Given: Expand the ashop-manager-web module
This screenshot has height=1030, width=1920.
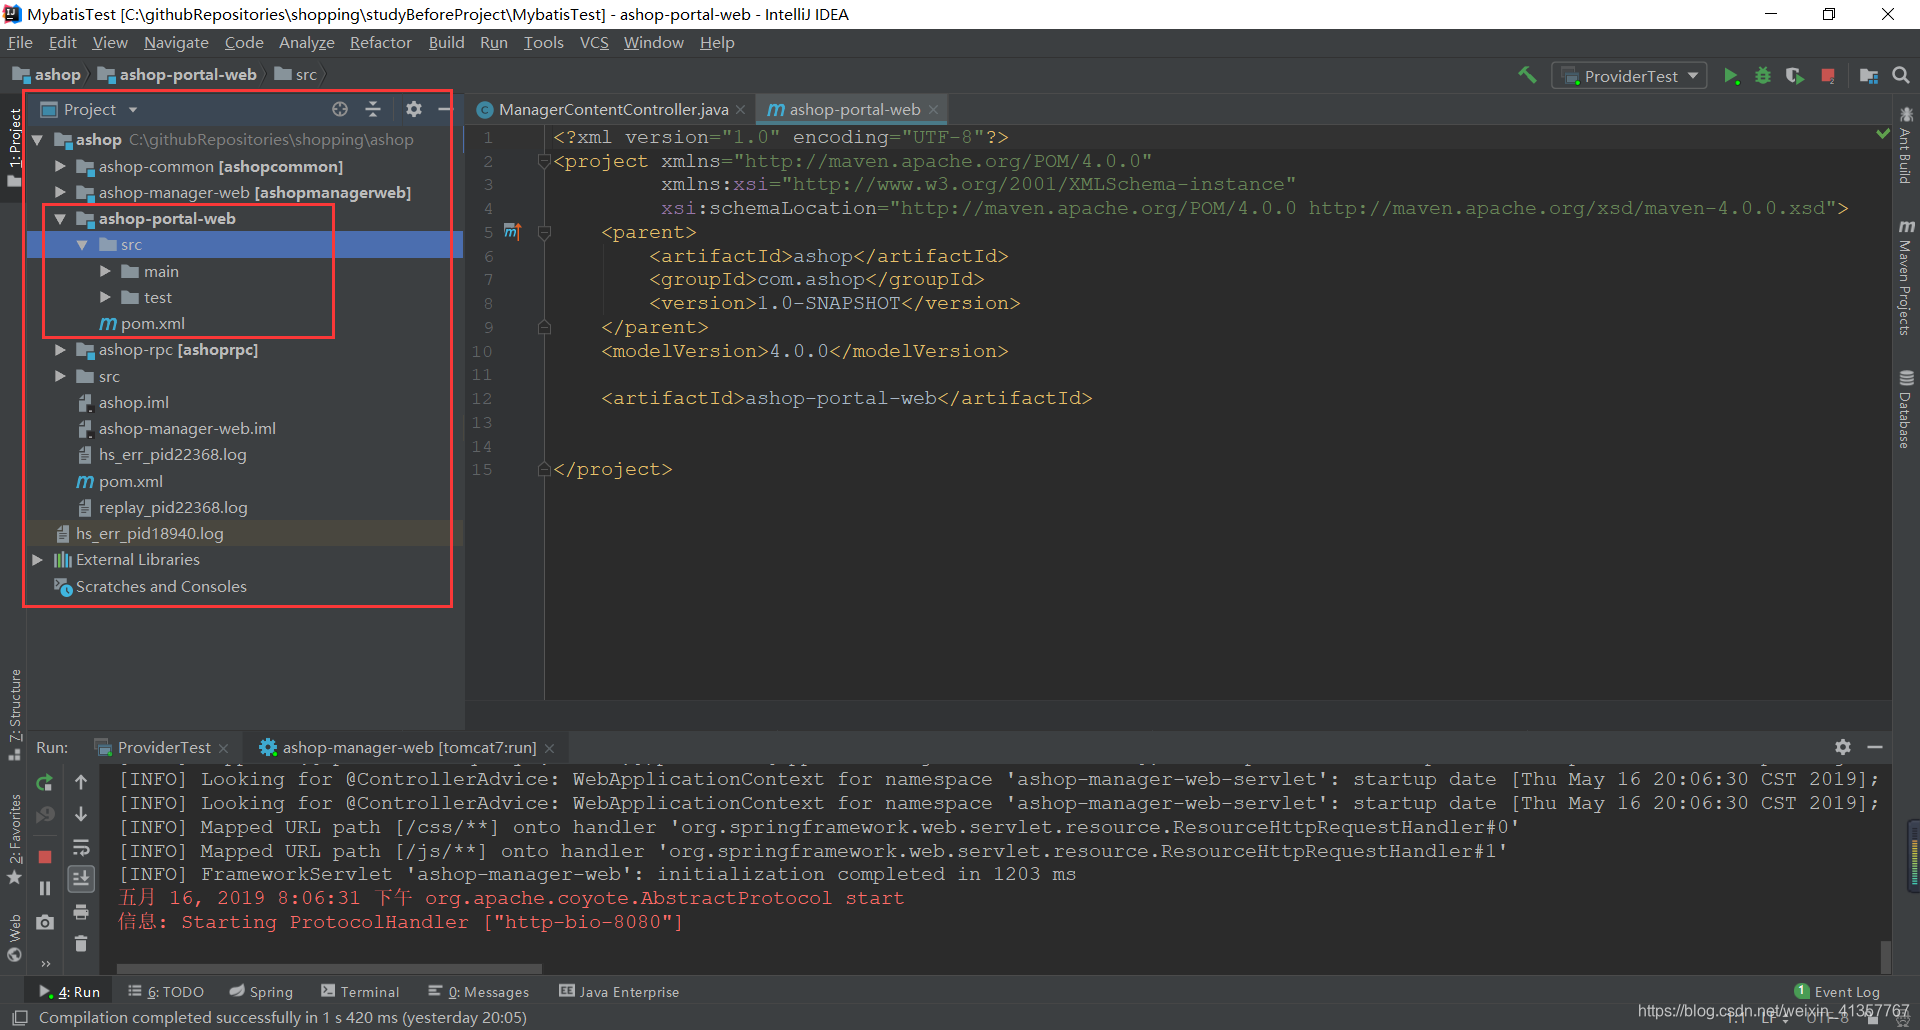Looking at the screenshot, I should click(x=60, y=192).
